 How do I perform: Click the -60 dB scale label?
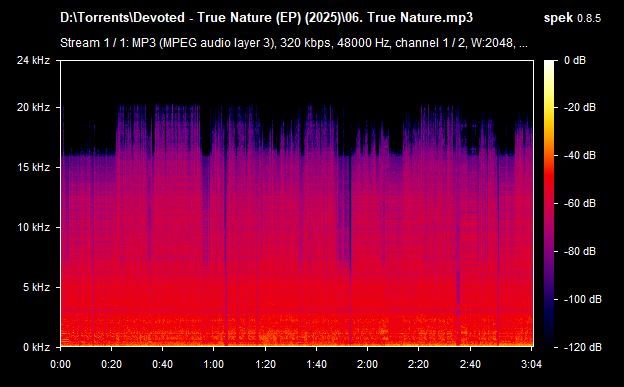coord(580,203)
